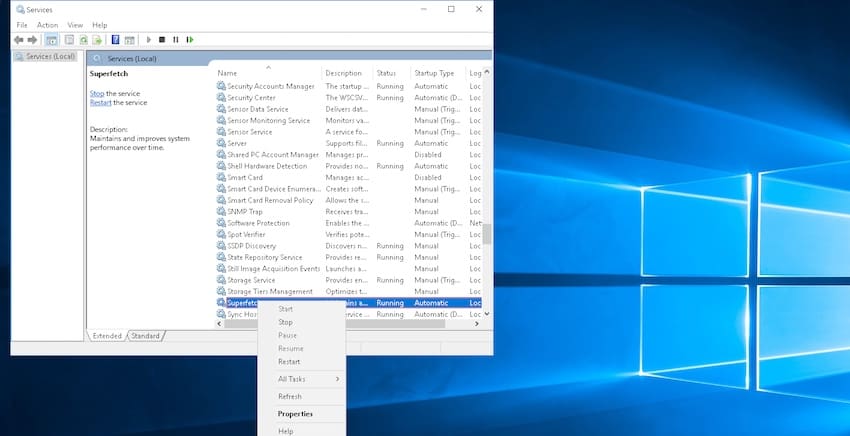Sort by the Description column header

pos(347,73)
